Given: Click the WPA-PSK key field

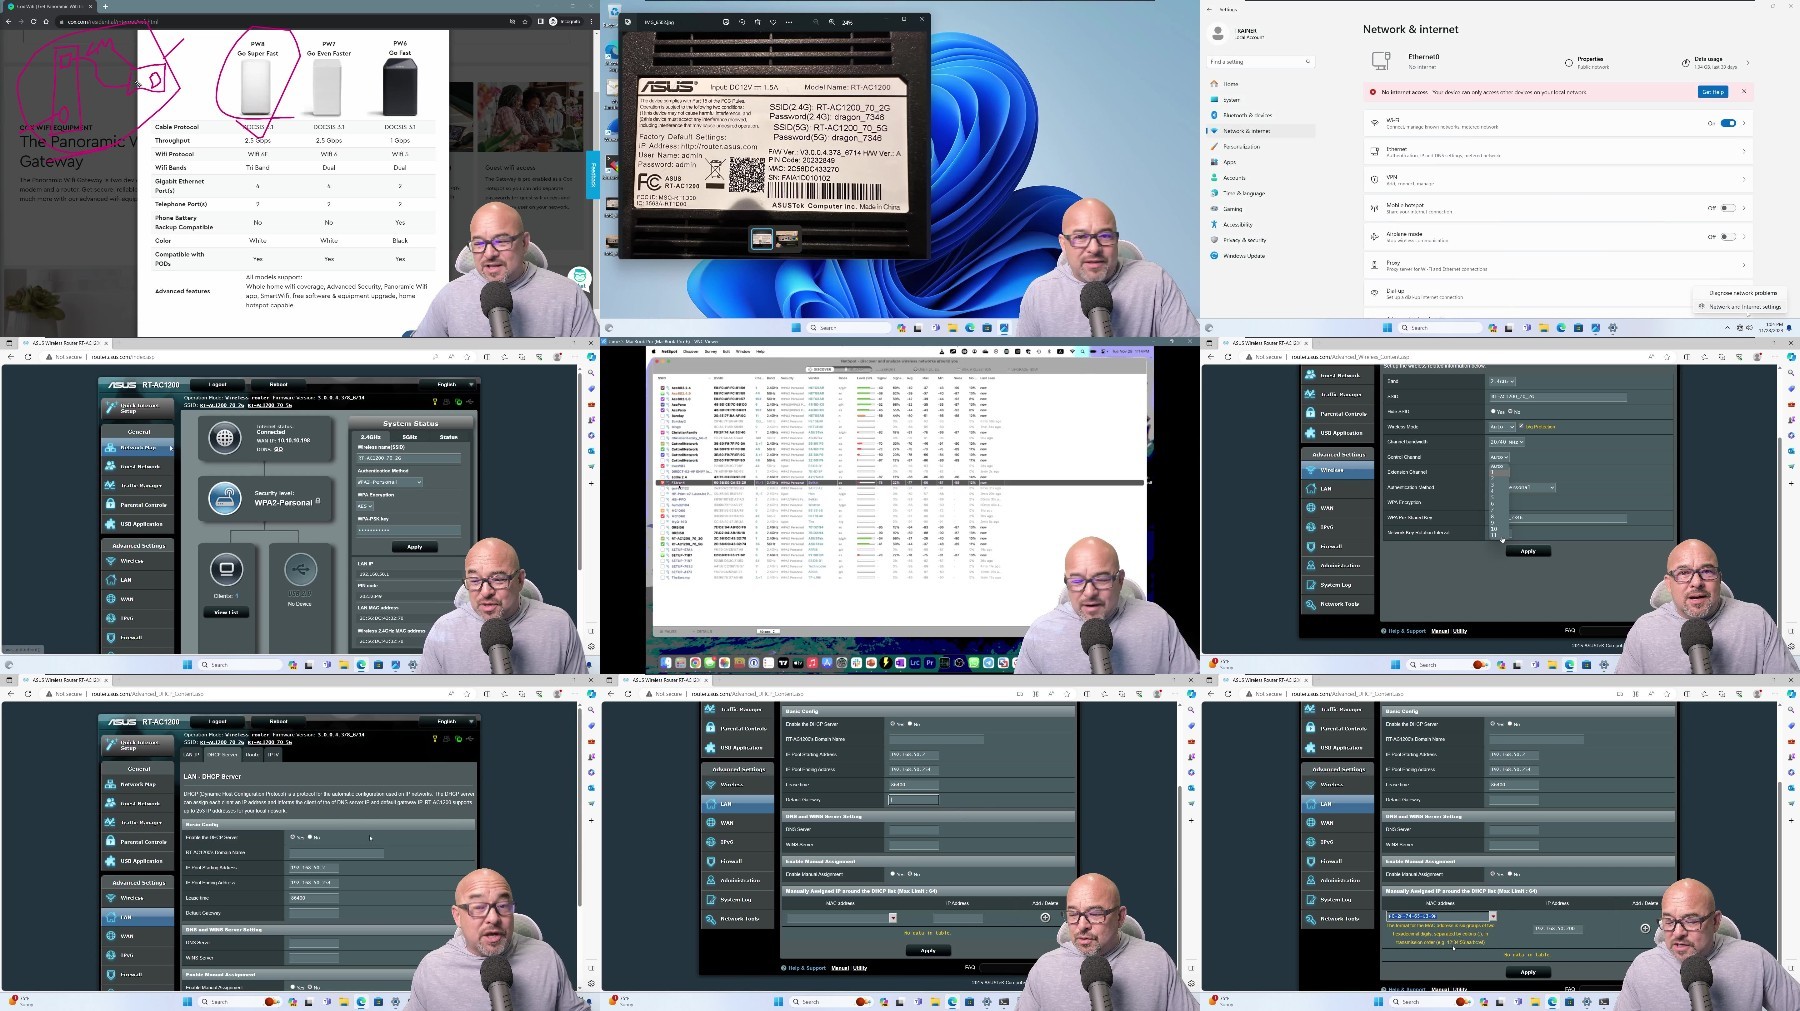Looking at the screenshot, I should (408, 530).
